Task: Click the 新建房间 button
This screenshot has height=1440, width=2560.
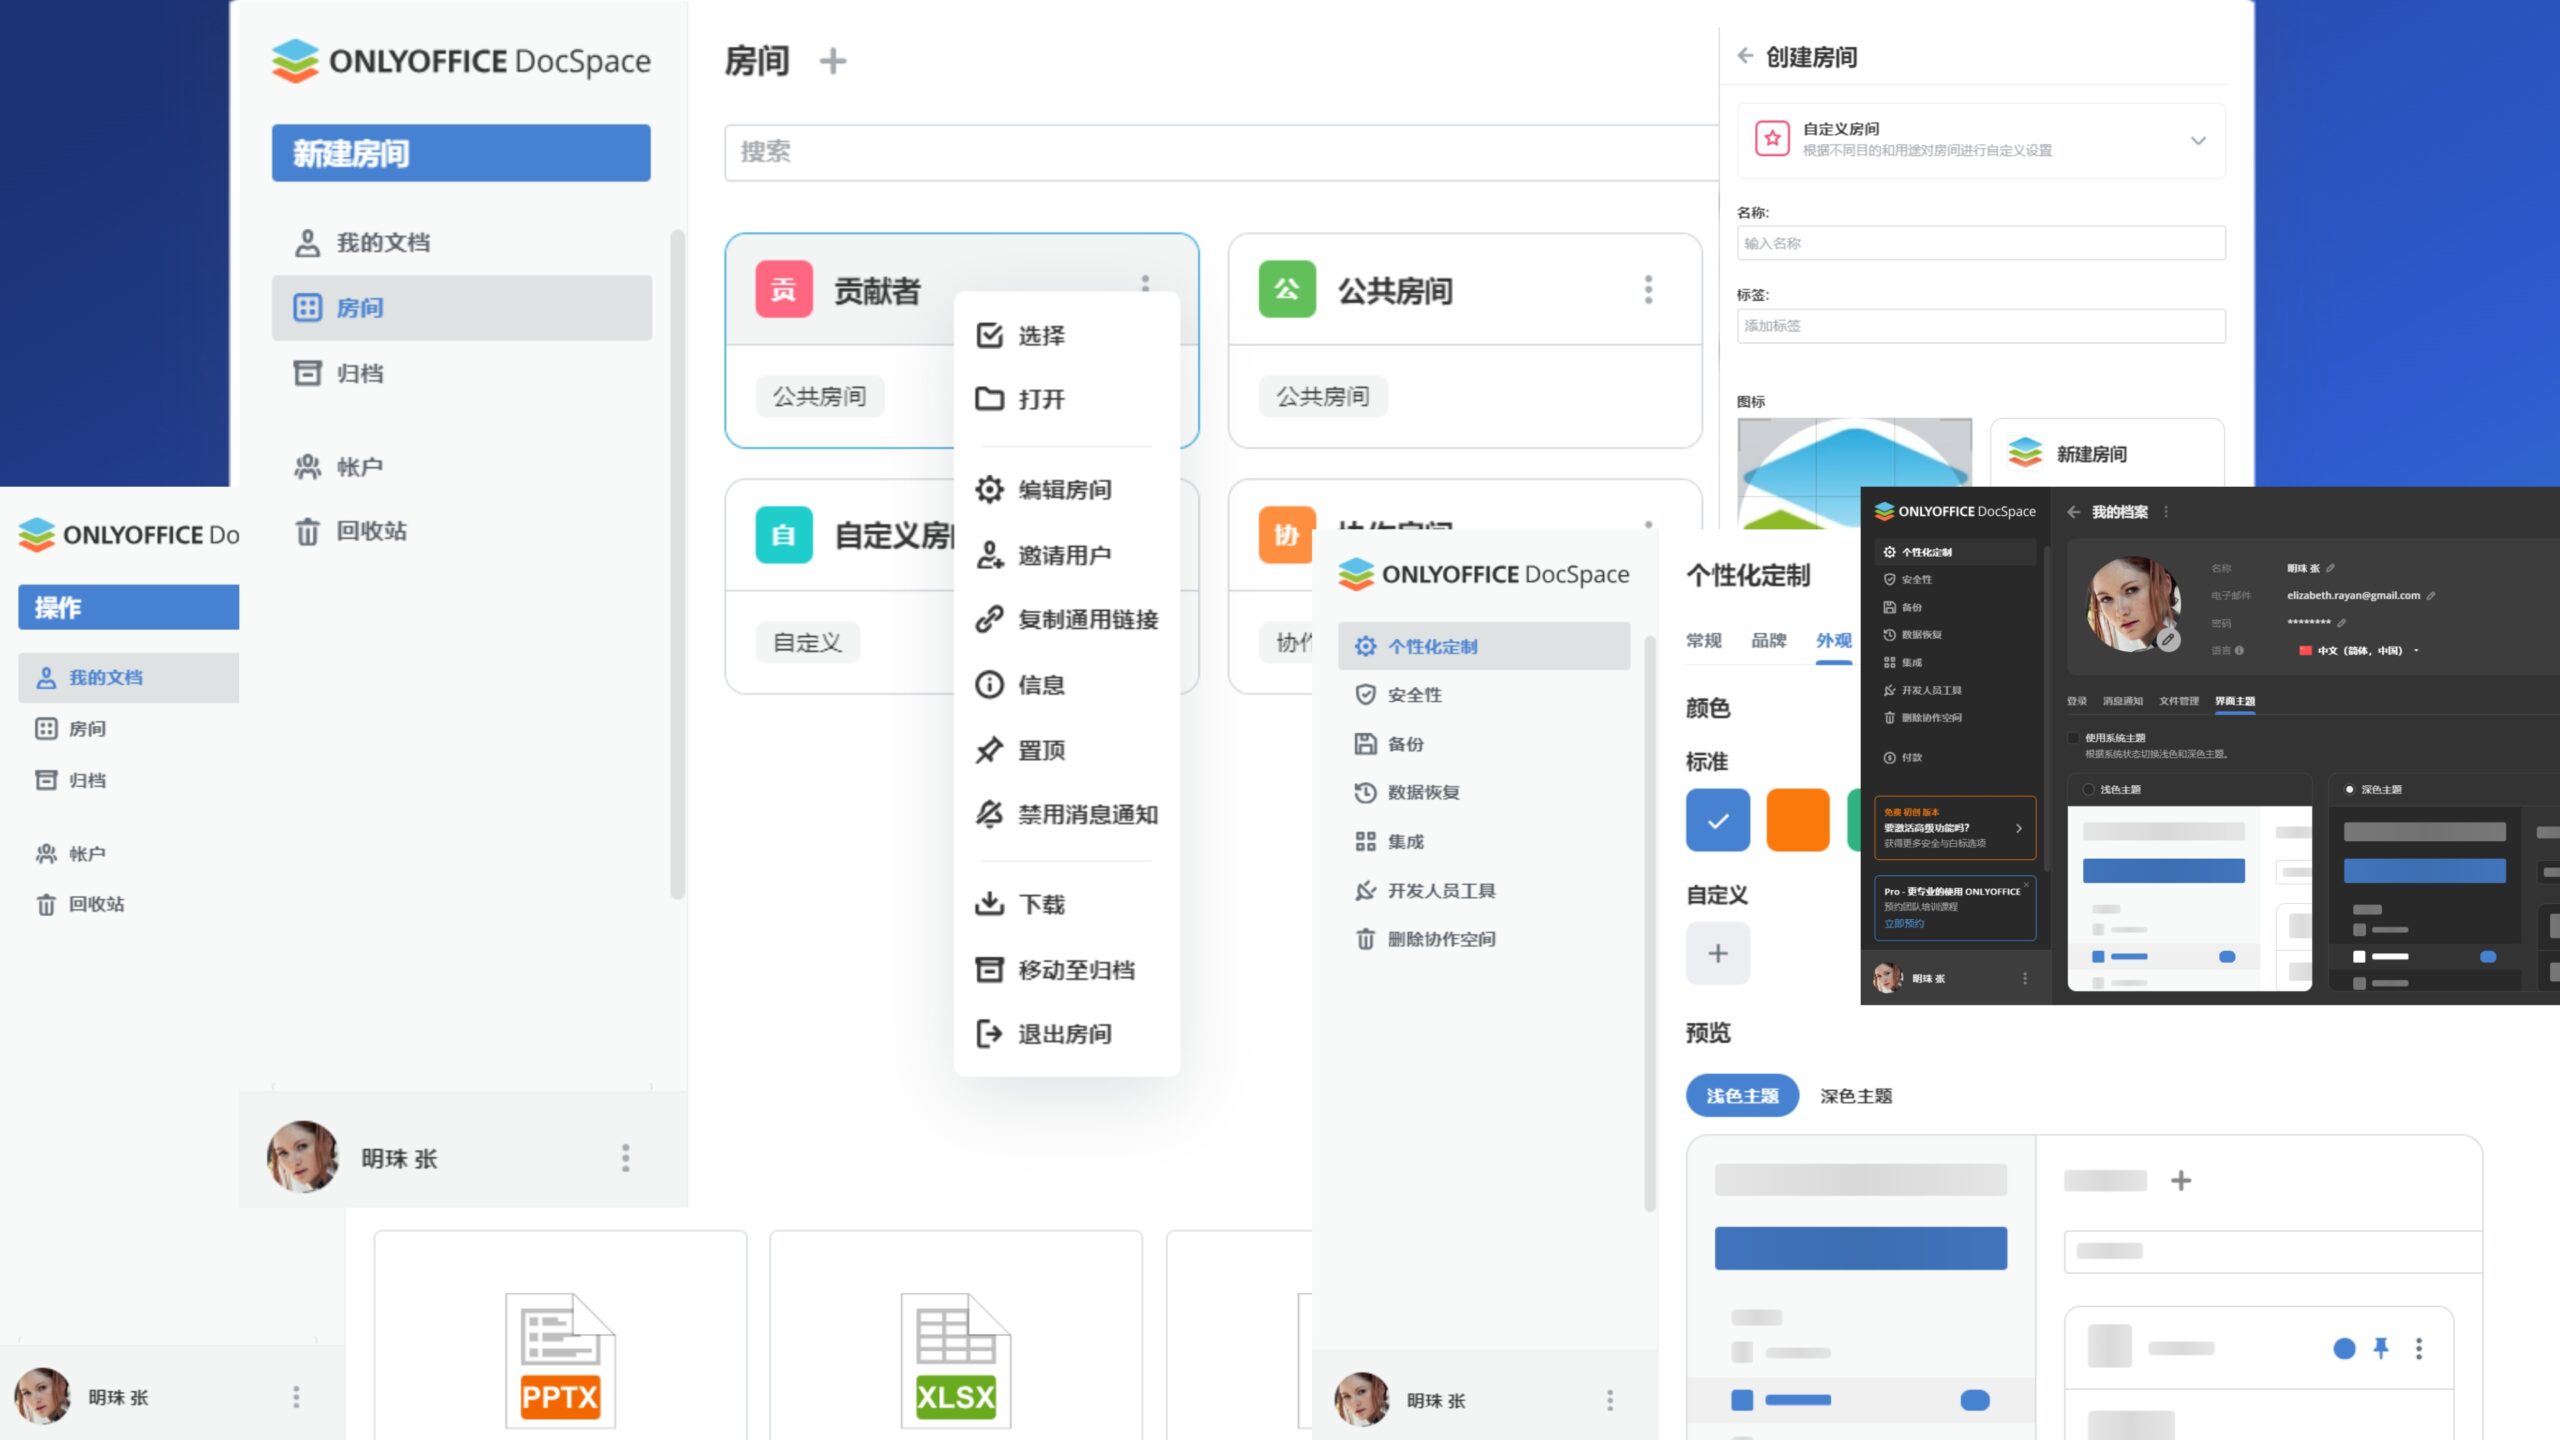Action: pos(460,152)
